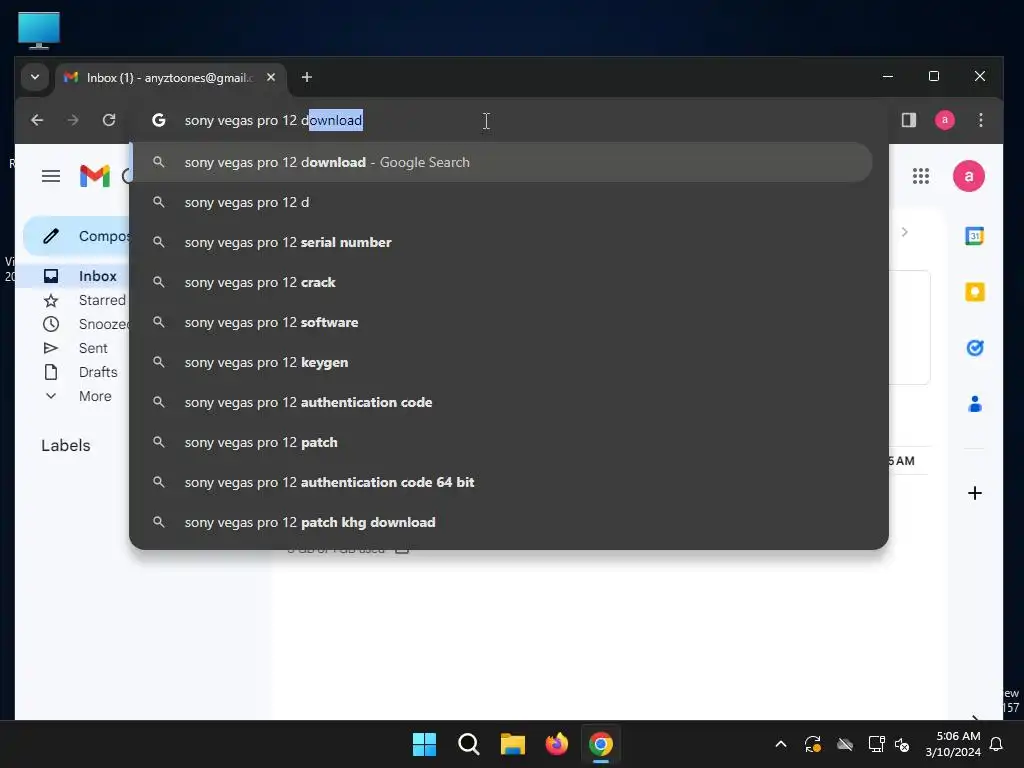This screenshot has height=768, width=1024.
Task: Click the Chrome taskbar icon
Action: [601, 744]
